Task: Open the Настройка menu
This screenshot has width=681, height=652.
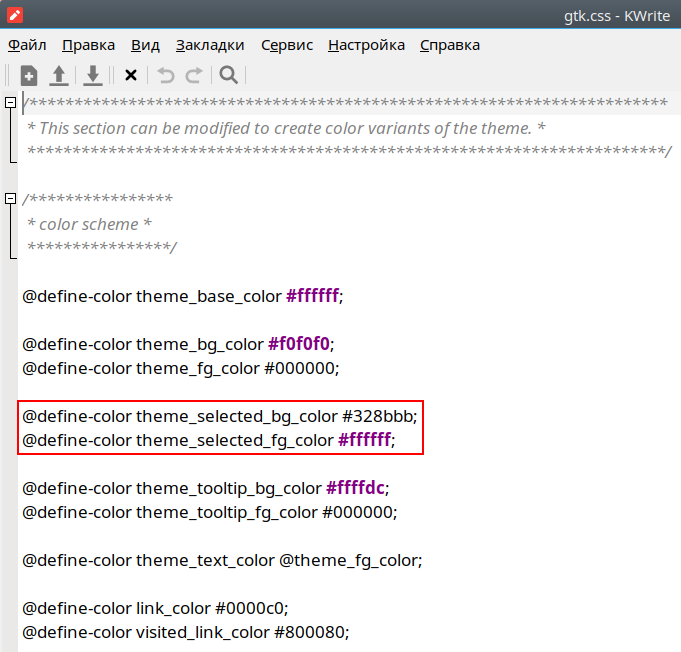Action: (367, 45)
